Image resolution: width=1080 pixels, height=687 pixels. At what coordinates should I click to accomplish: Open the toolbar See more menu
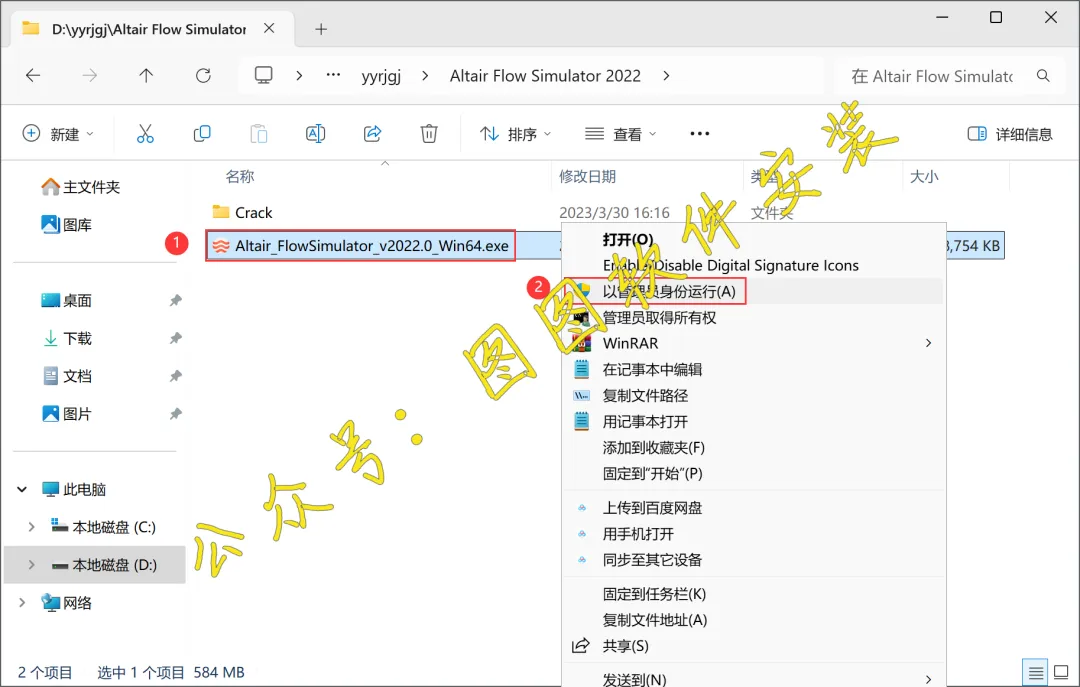700,134
